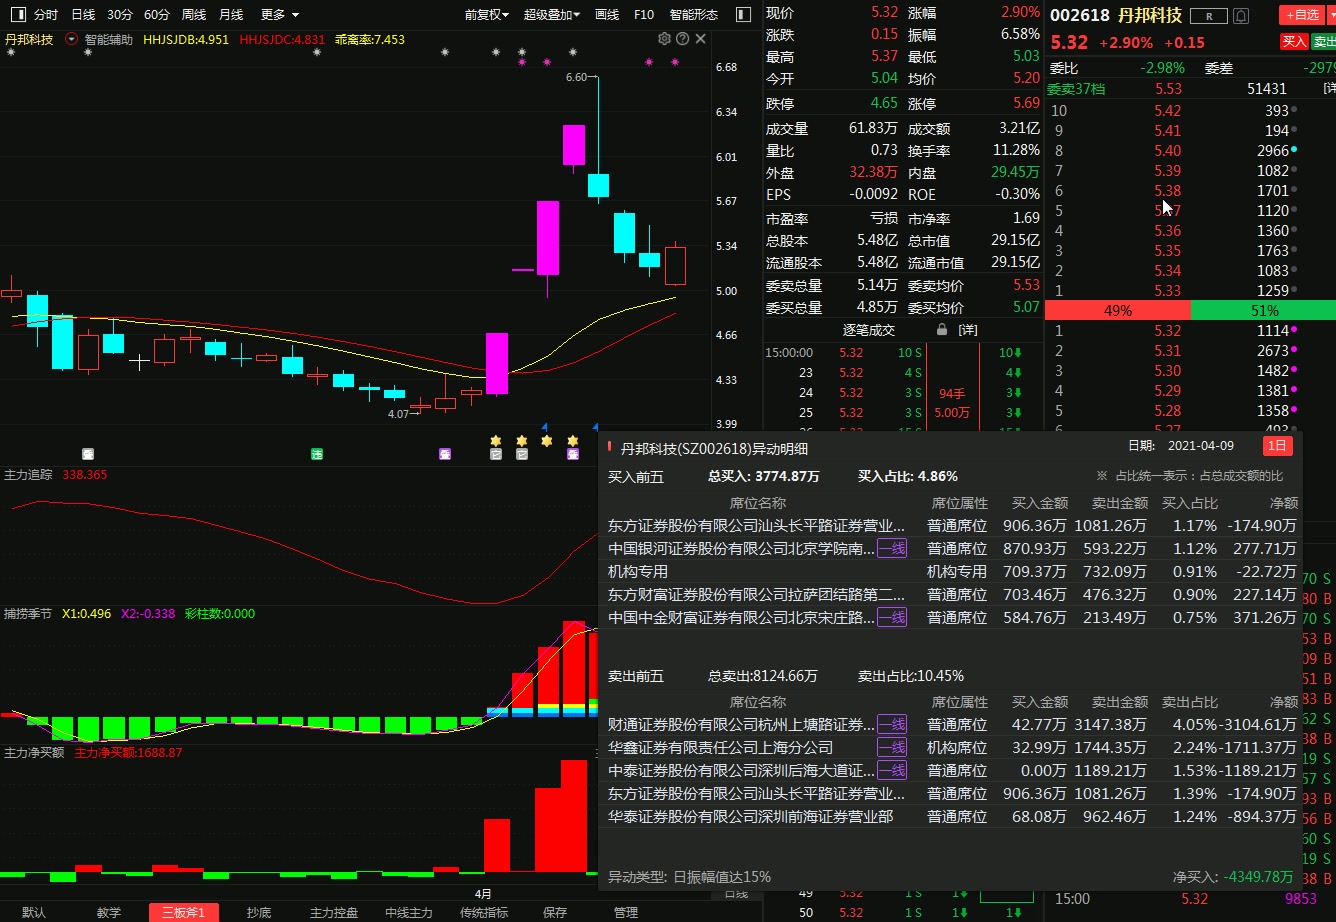Click 一线 tag on 华鑫证券上海 row
This screenshot has height=922, width=1336.
892,747
